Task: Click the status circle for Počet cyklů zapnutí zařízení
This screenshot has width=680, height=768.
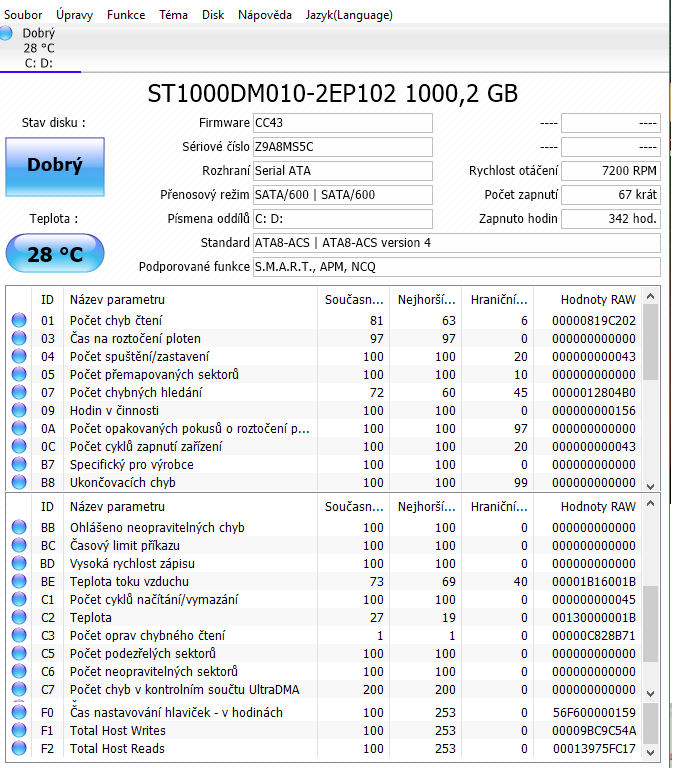Action: pyautogui.click(x=19, y=447)
